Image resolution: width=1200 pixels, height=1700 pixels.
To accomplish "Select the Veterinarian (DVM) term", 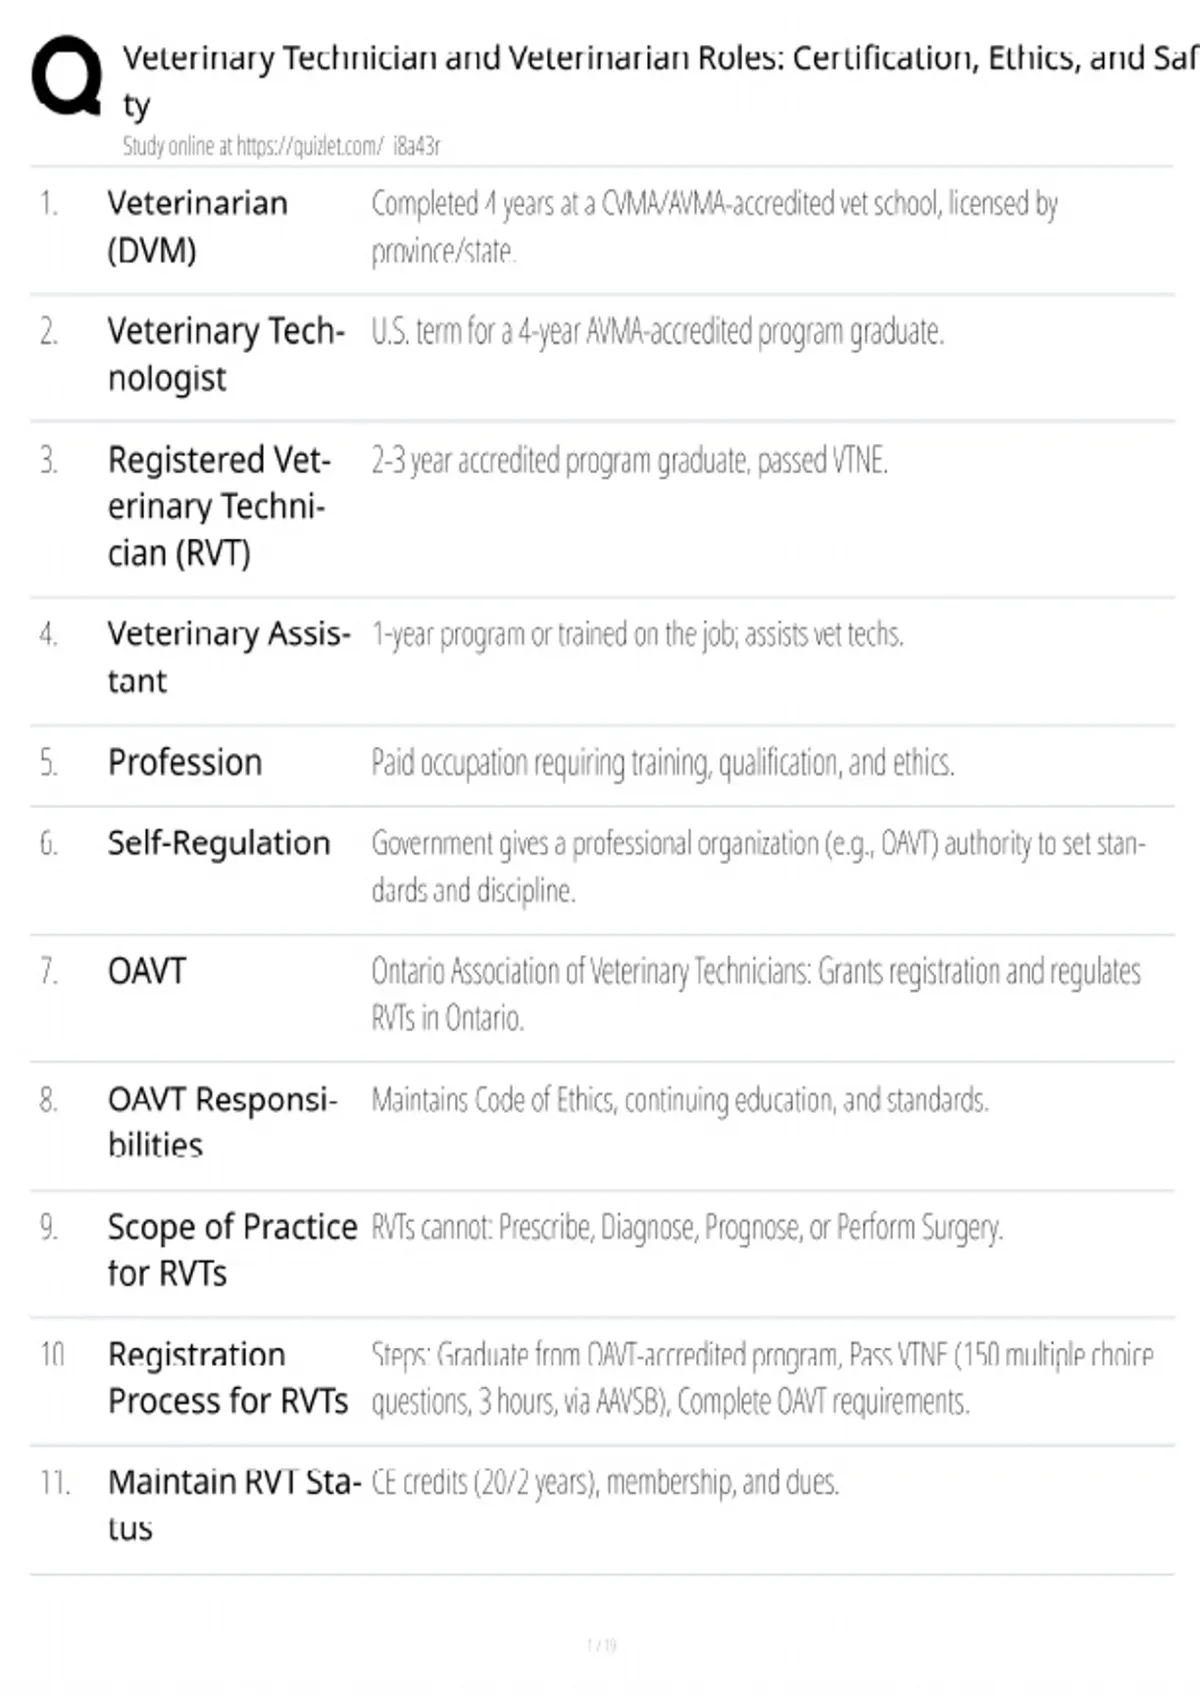I will [x=198, y=226].
